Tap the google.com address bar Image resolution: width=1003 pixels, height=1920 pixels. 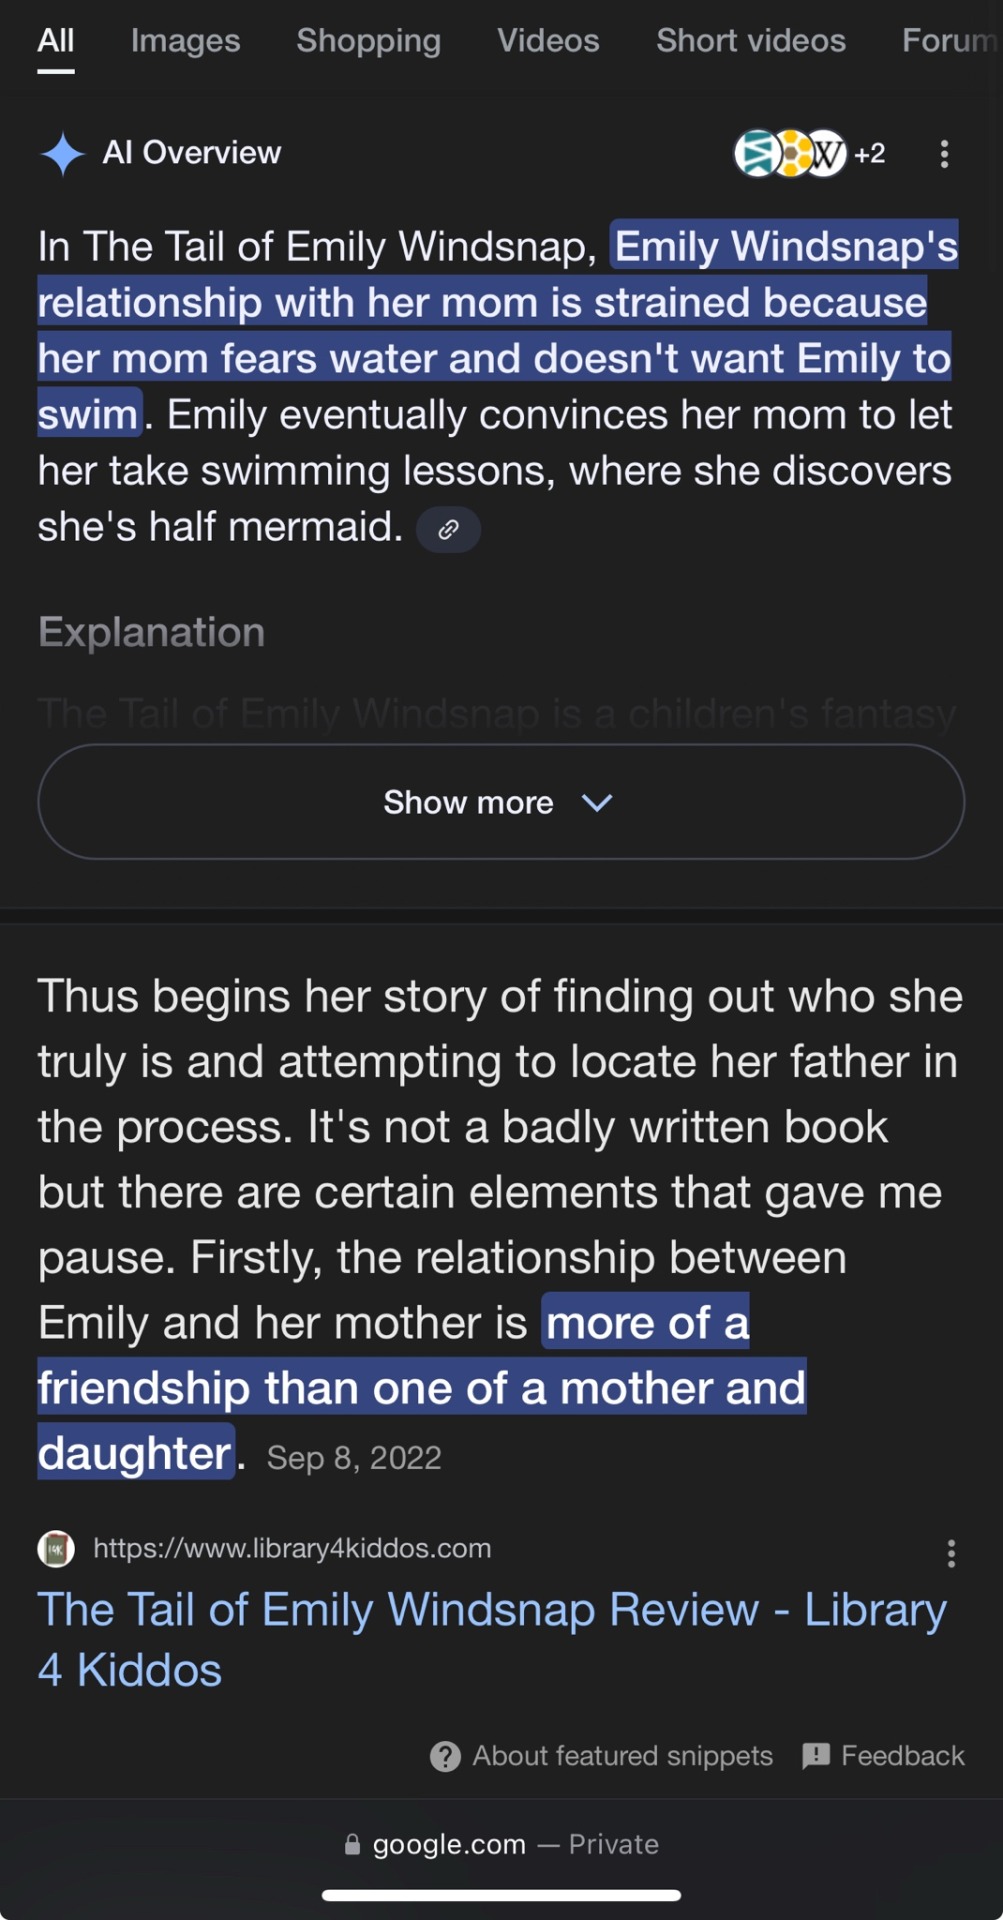(500, 1845)
